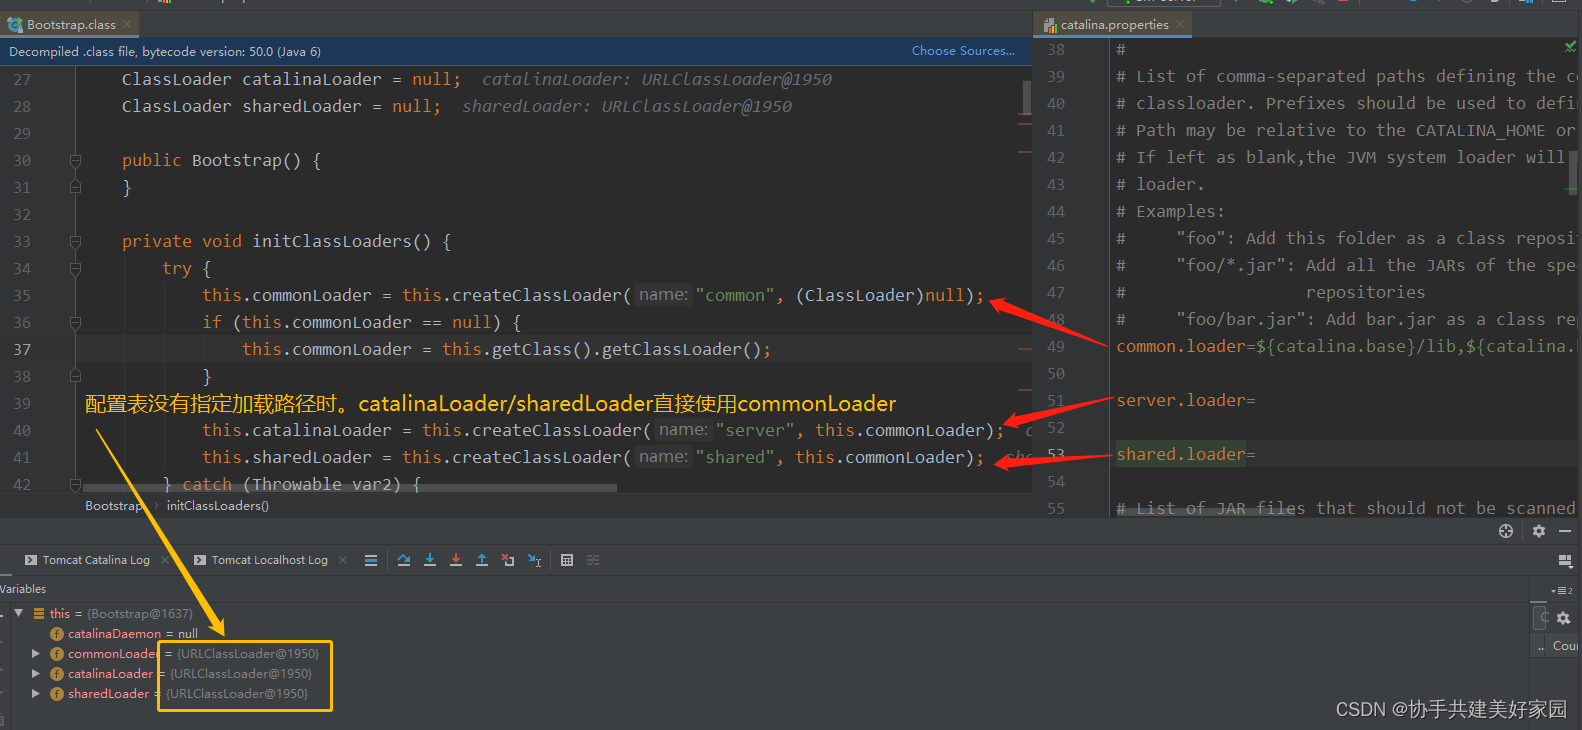Click the Bootstrap breadcrumb below the editor
Image resolution: width=1582 pixels, height=730 pixels.
coord(114,506)
